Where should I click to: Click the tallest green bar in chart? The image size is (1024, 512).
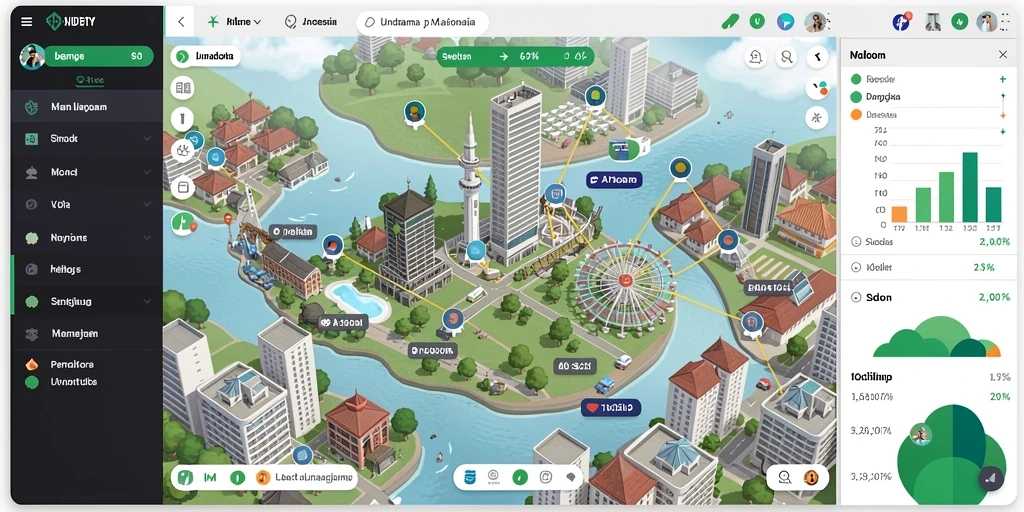(970, 187)
